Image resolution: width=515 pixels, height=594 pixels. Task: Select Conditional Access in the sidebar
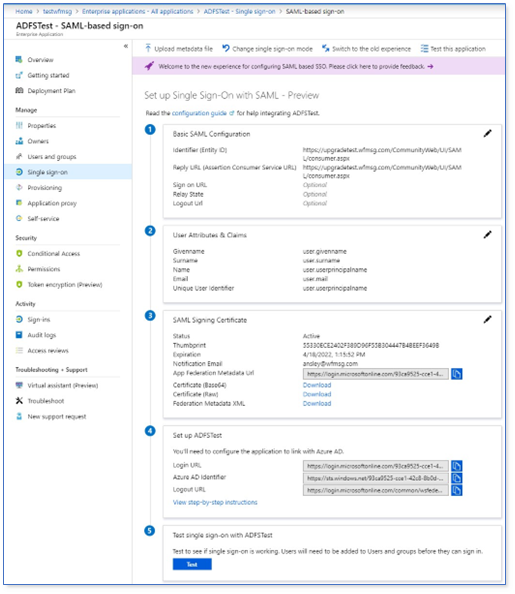point(53,253)
